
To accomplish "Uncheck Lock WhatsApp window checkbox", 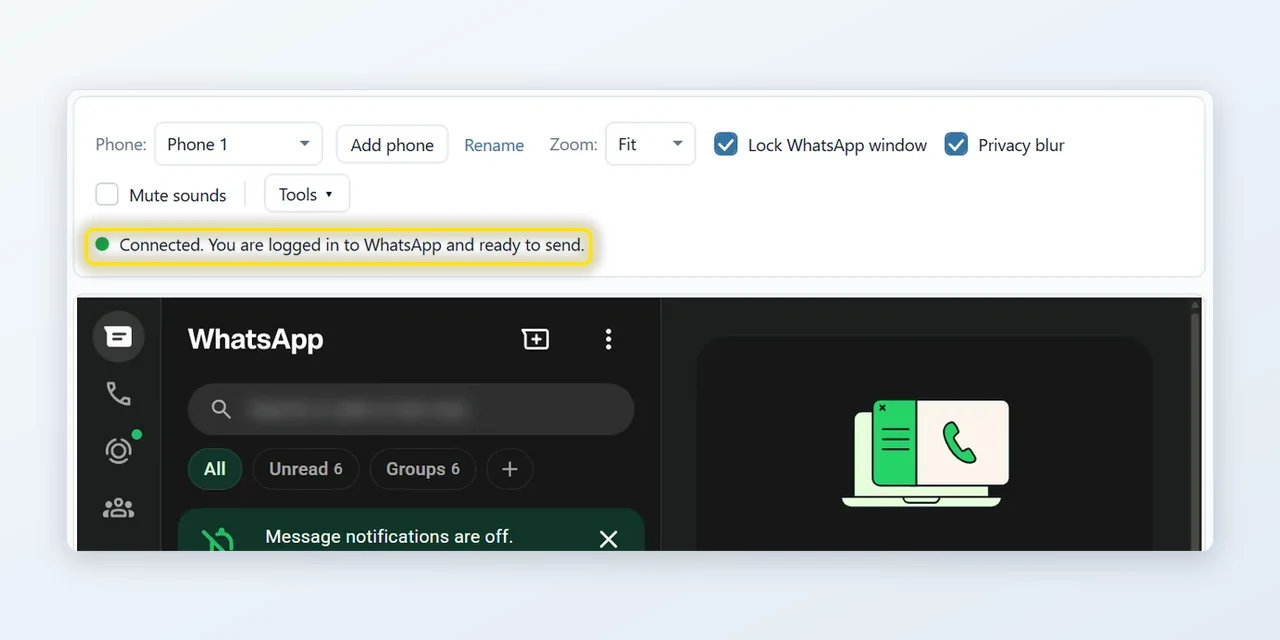I will click(x=726, y=145).
